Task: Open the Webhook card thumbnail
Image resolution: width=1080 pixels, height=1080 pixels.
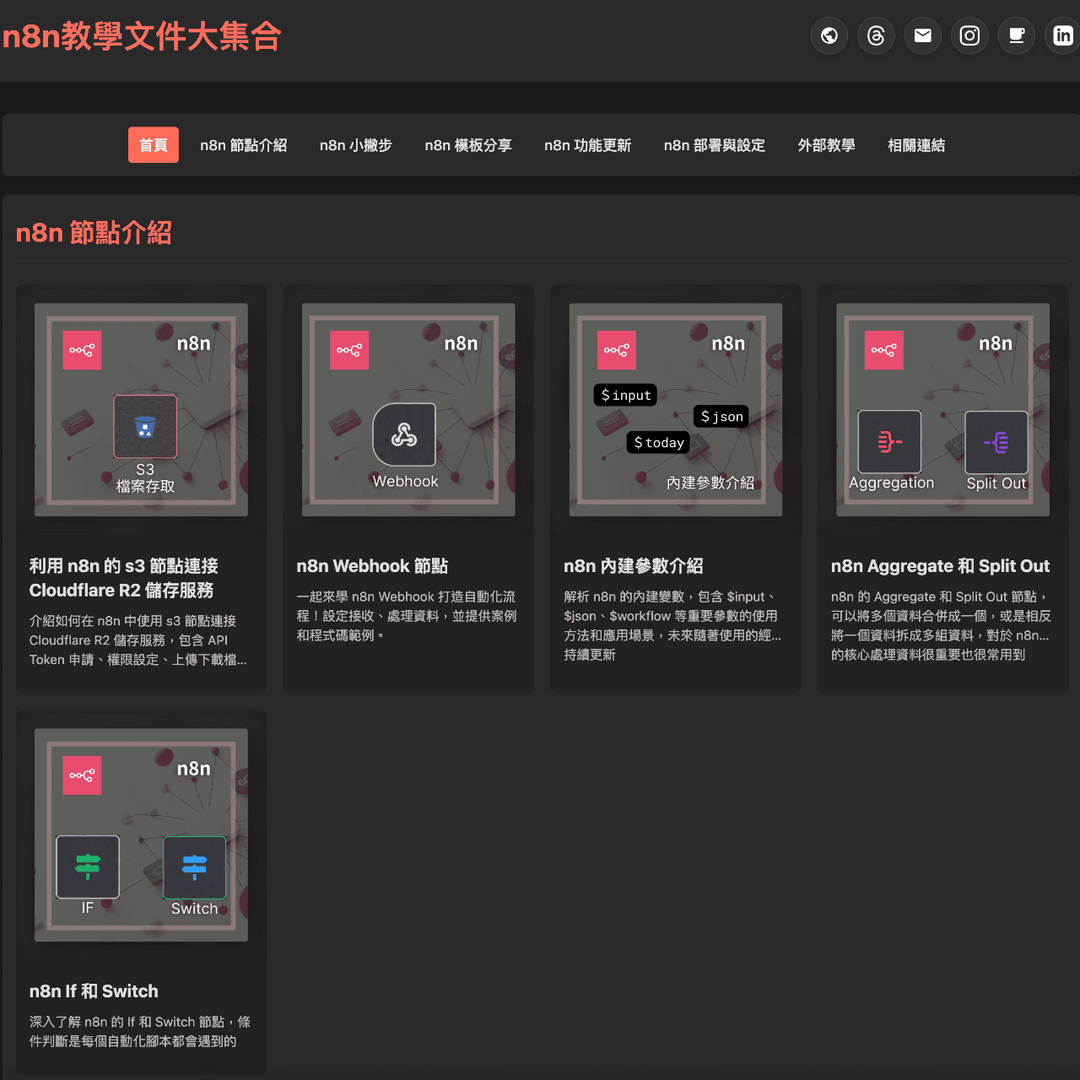Action: point(408,410)
